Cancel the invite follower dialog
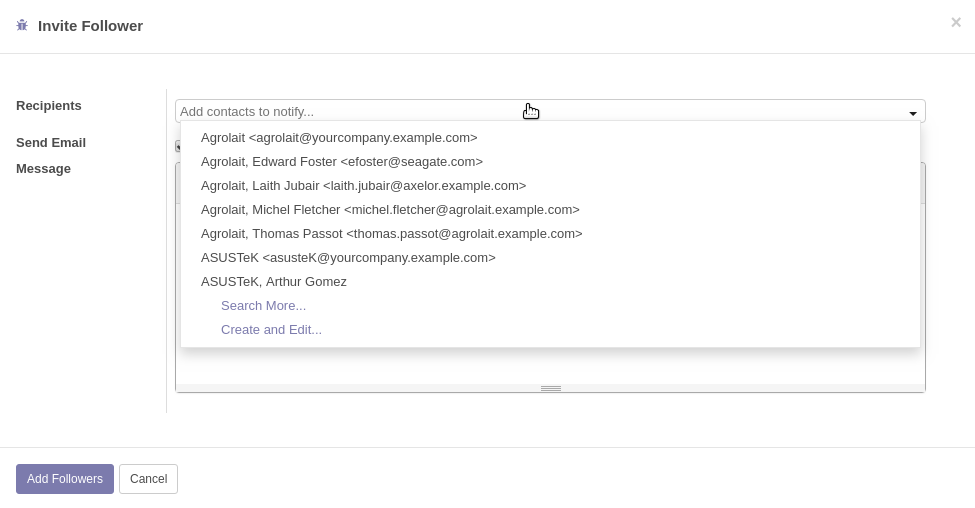Screen dimensions: 975x508 tap(149, 479)
